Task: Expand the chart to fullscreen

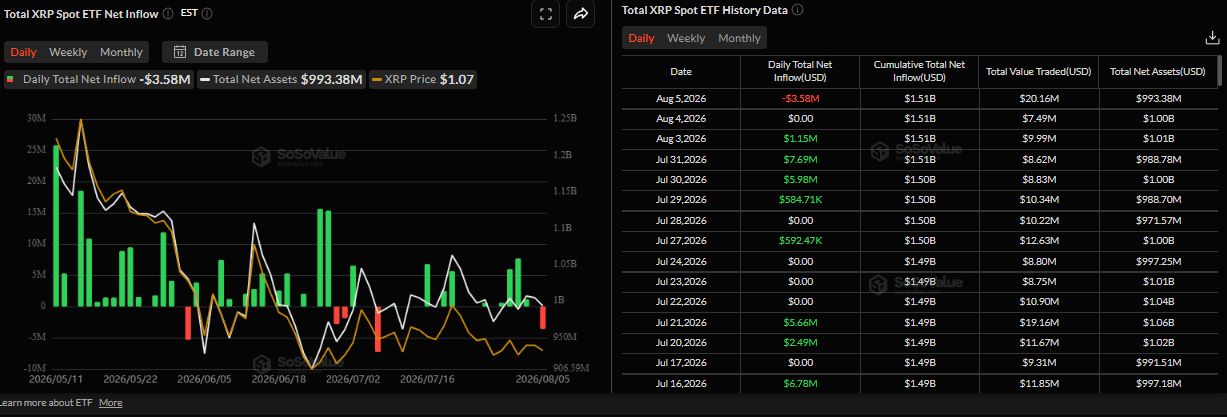Action: point(545,14)
